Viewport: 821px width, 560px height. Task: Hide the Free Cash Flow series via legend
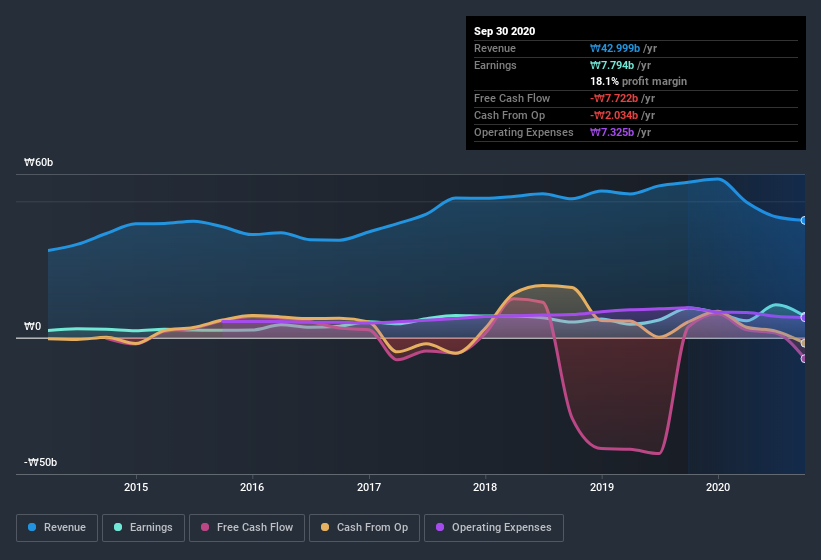[x=247, y=527]
